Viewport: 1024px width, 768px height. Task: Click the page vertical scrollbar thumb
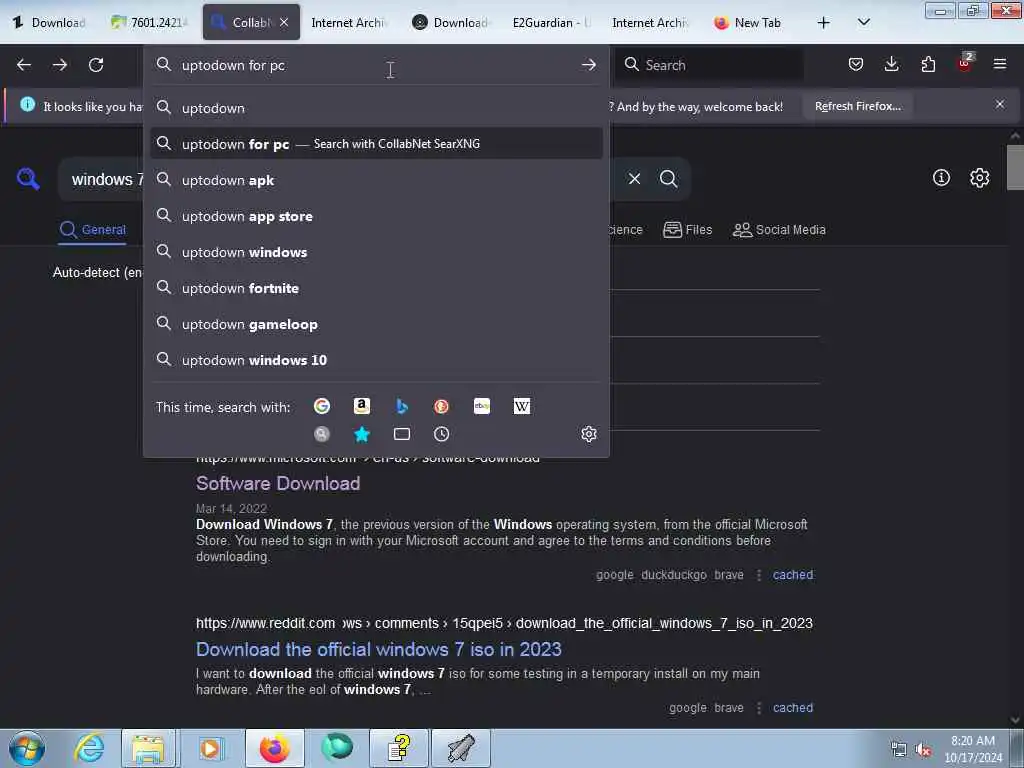pyautogui.click(x=1015, y=167)
